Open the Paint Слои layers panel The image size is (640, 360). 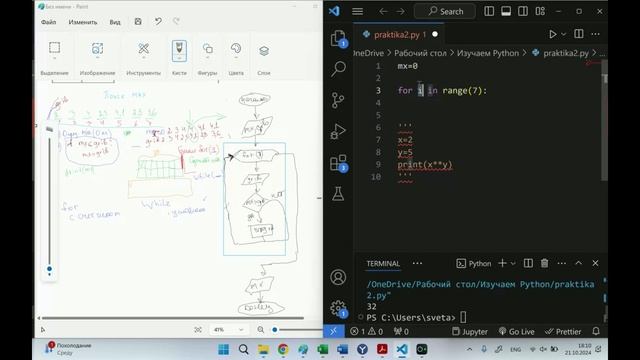[264, 51]
